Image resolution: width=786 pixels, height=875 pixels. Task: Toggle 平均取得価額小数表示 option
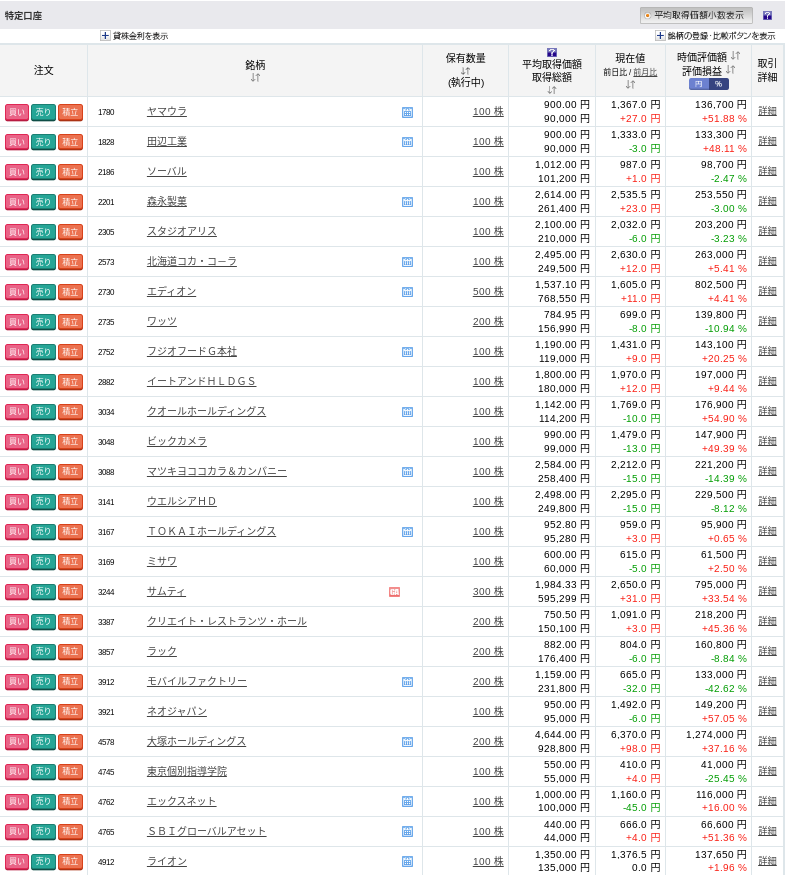[x=696, y=16]
